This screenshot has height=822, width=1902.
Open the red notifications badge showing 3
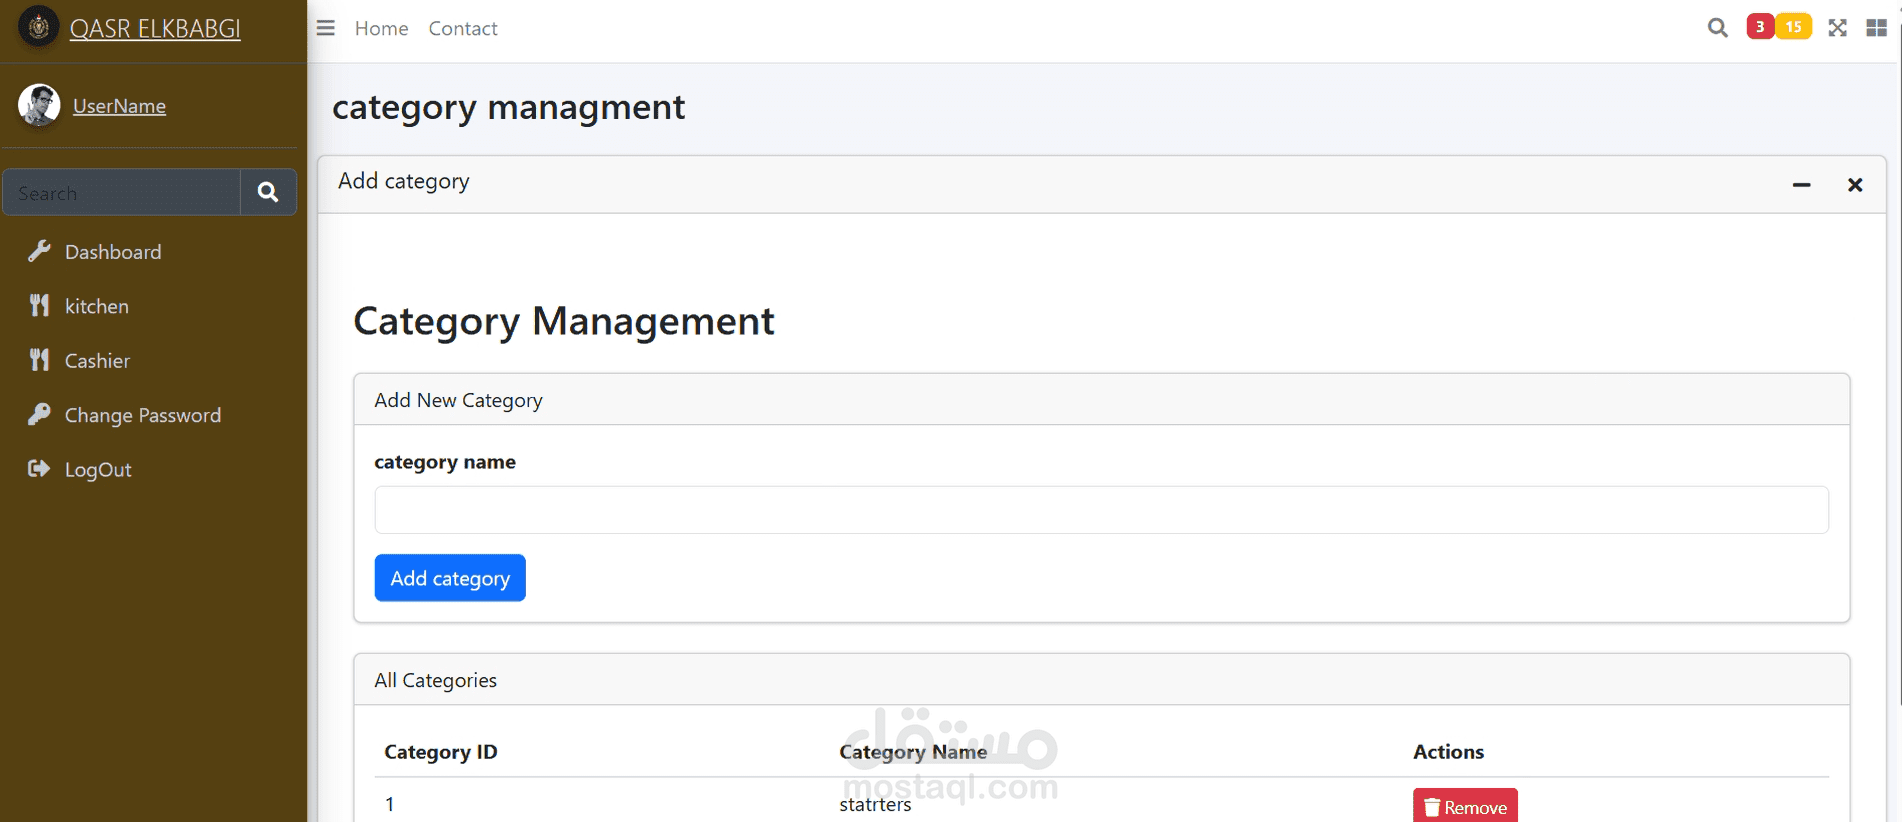pos(1760,27)
